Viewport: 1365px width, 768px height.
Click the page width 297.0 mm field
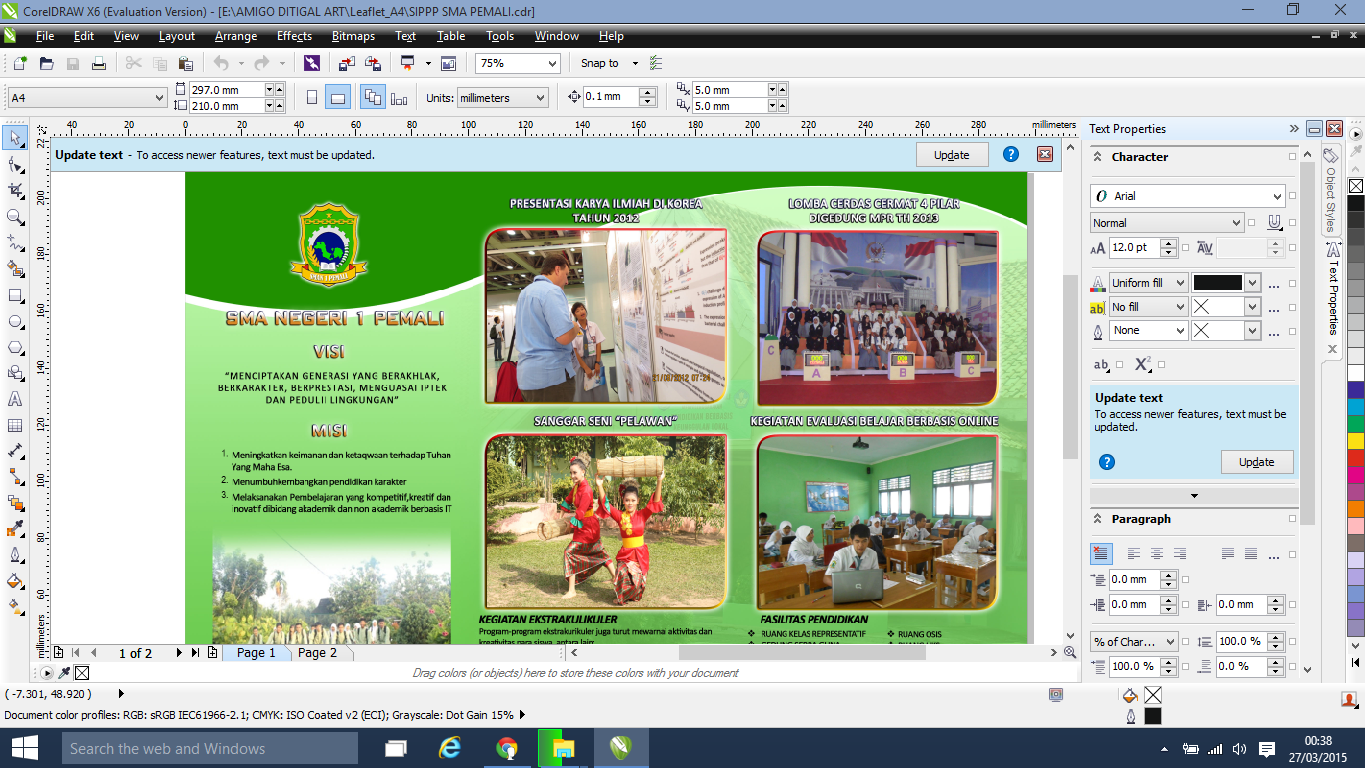(227, 89)
